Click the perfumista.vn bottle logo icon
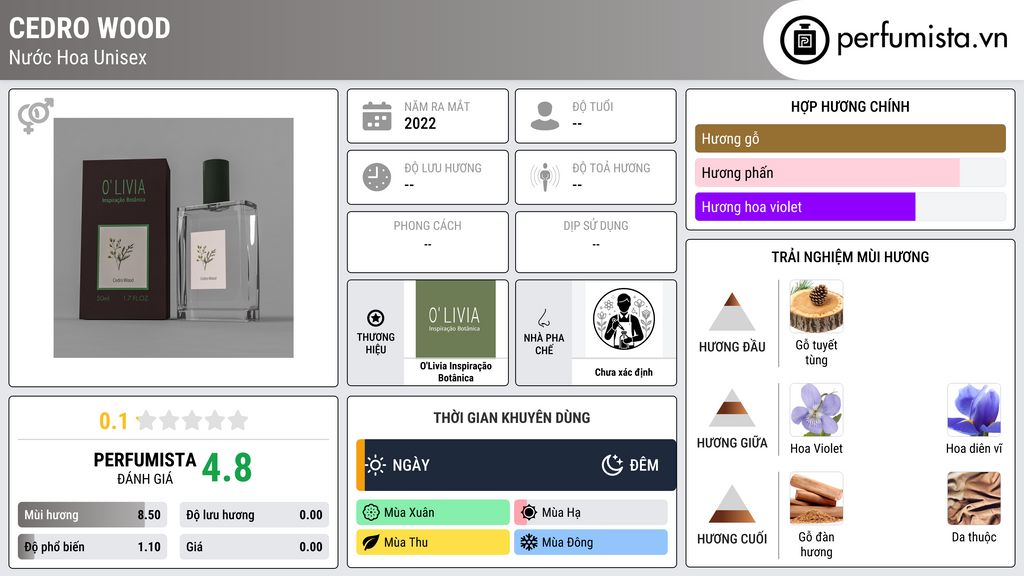Screen dimensions: 1024x576 805,40
